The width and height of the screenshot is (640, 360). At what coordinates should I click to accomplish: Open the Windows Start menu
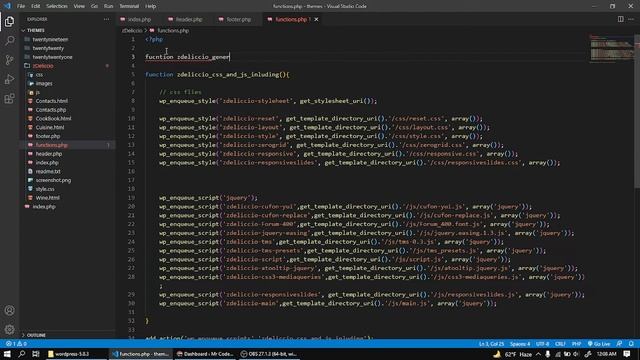pyautogui.click(x=7, y=354)
